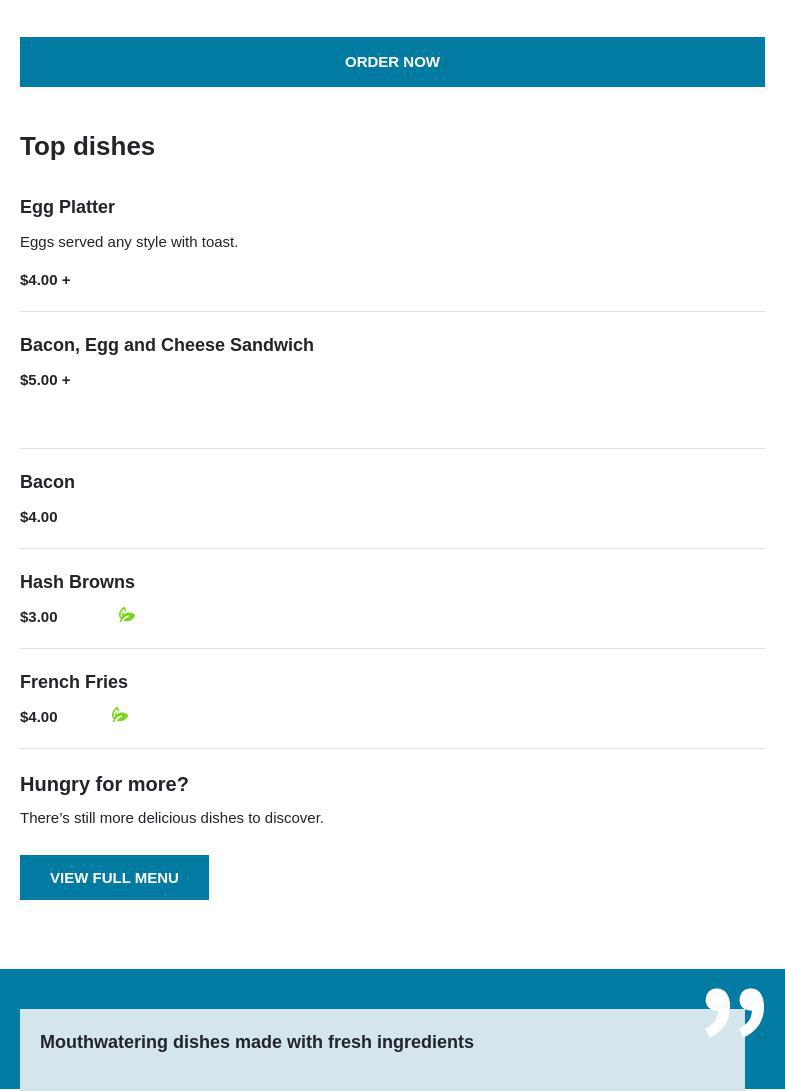785x1091 pixels.
Task: Open the French Fries dish title
Action: pyautogui.click(x=74, y=682)
